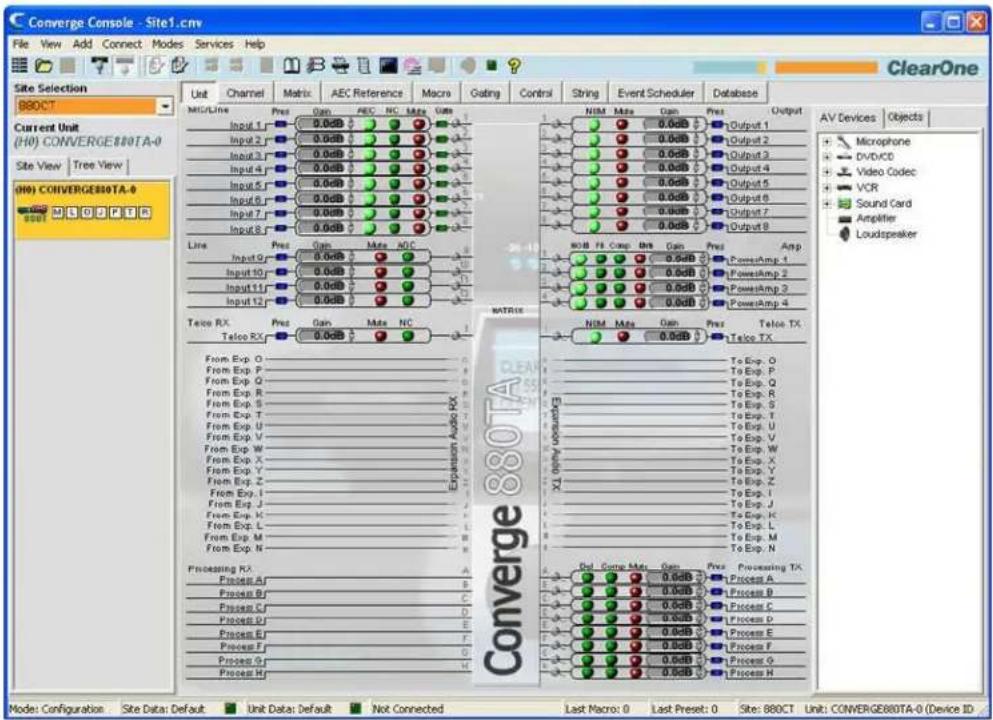
Task: Click the Process A blue preset indicator
Action: (x=717, y=578)
